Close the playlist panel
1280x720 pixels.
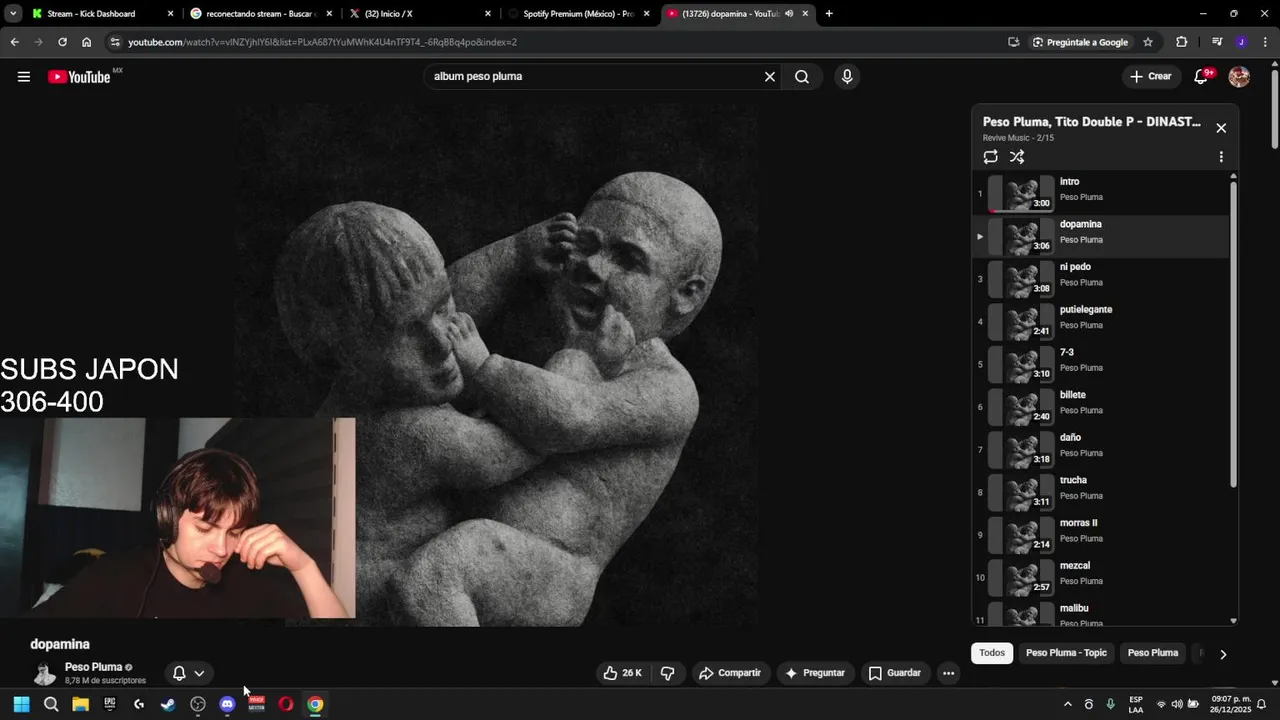pyautogui.click(x=1221, y=128)
